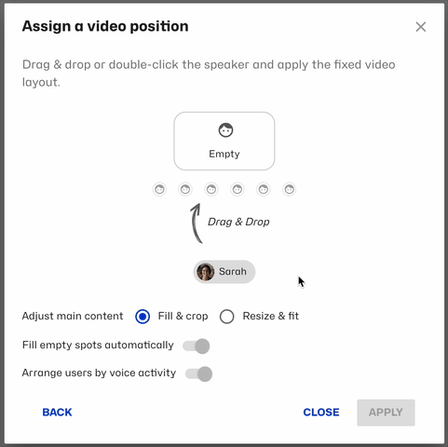The image size is (448, 447).
Task: Go back with the BACK button
Action: click(57, 412)
